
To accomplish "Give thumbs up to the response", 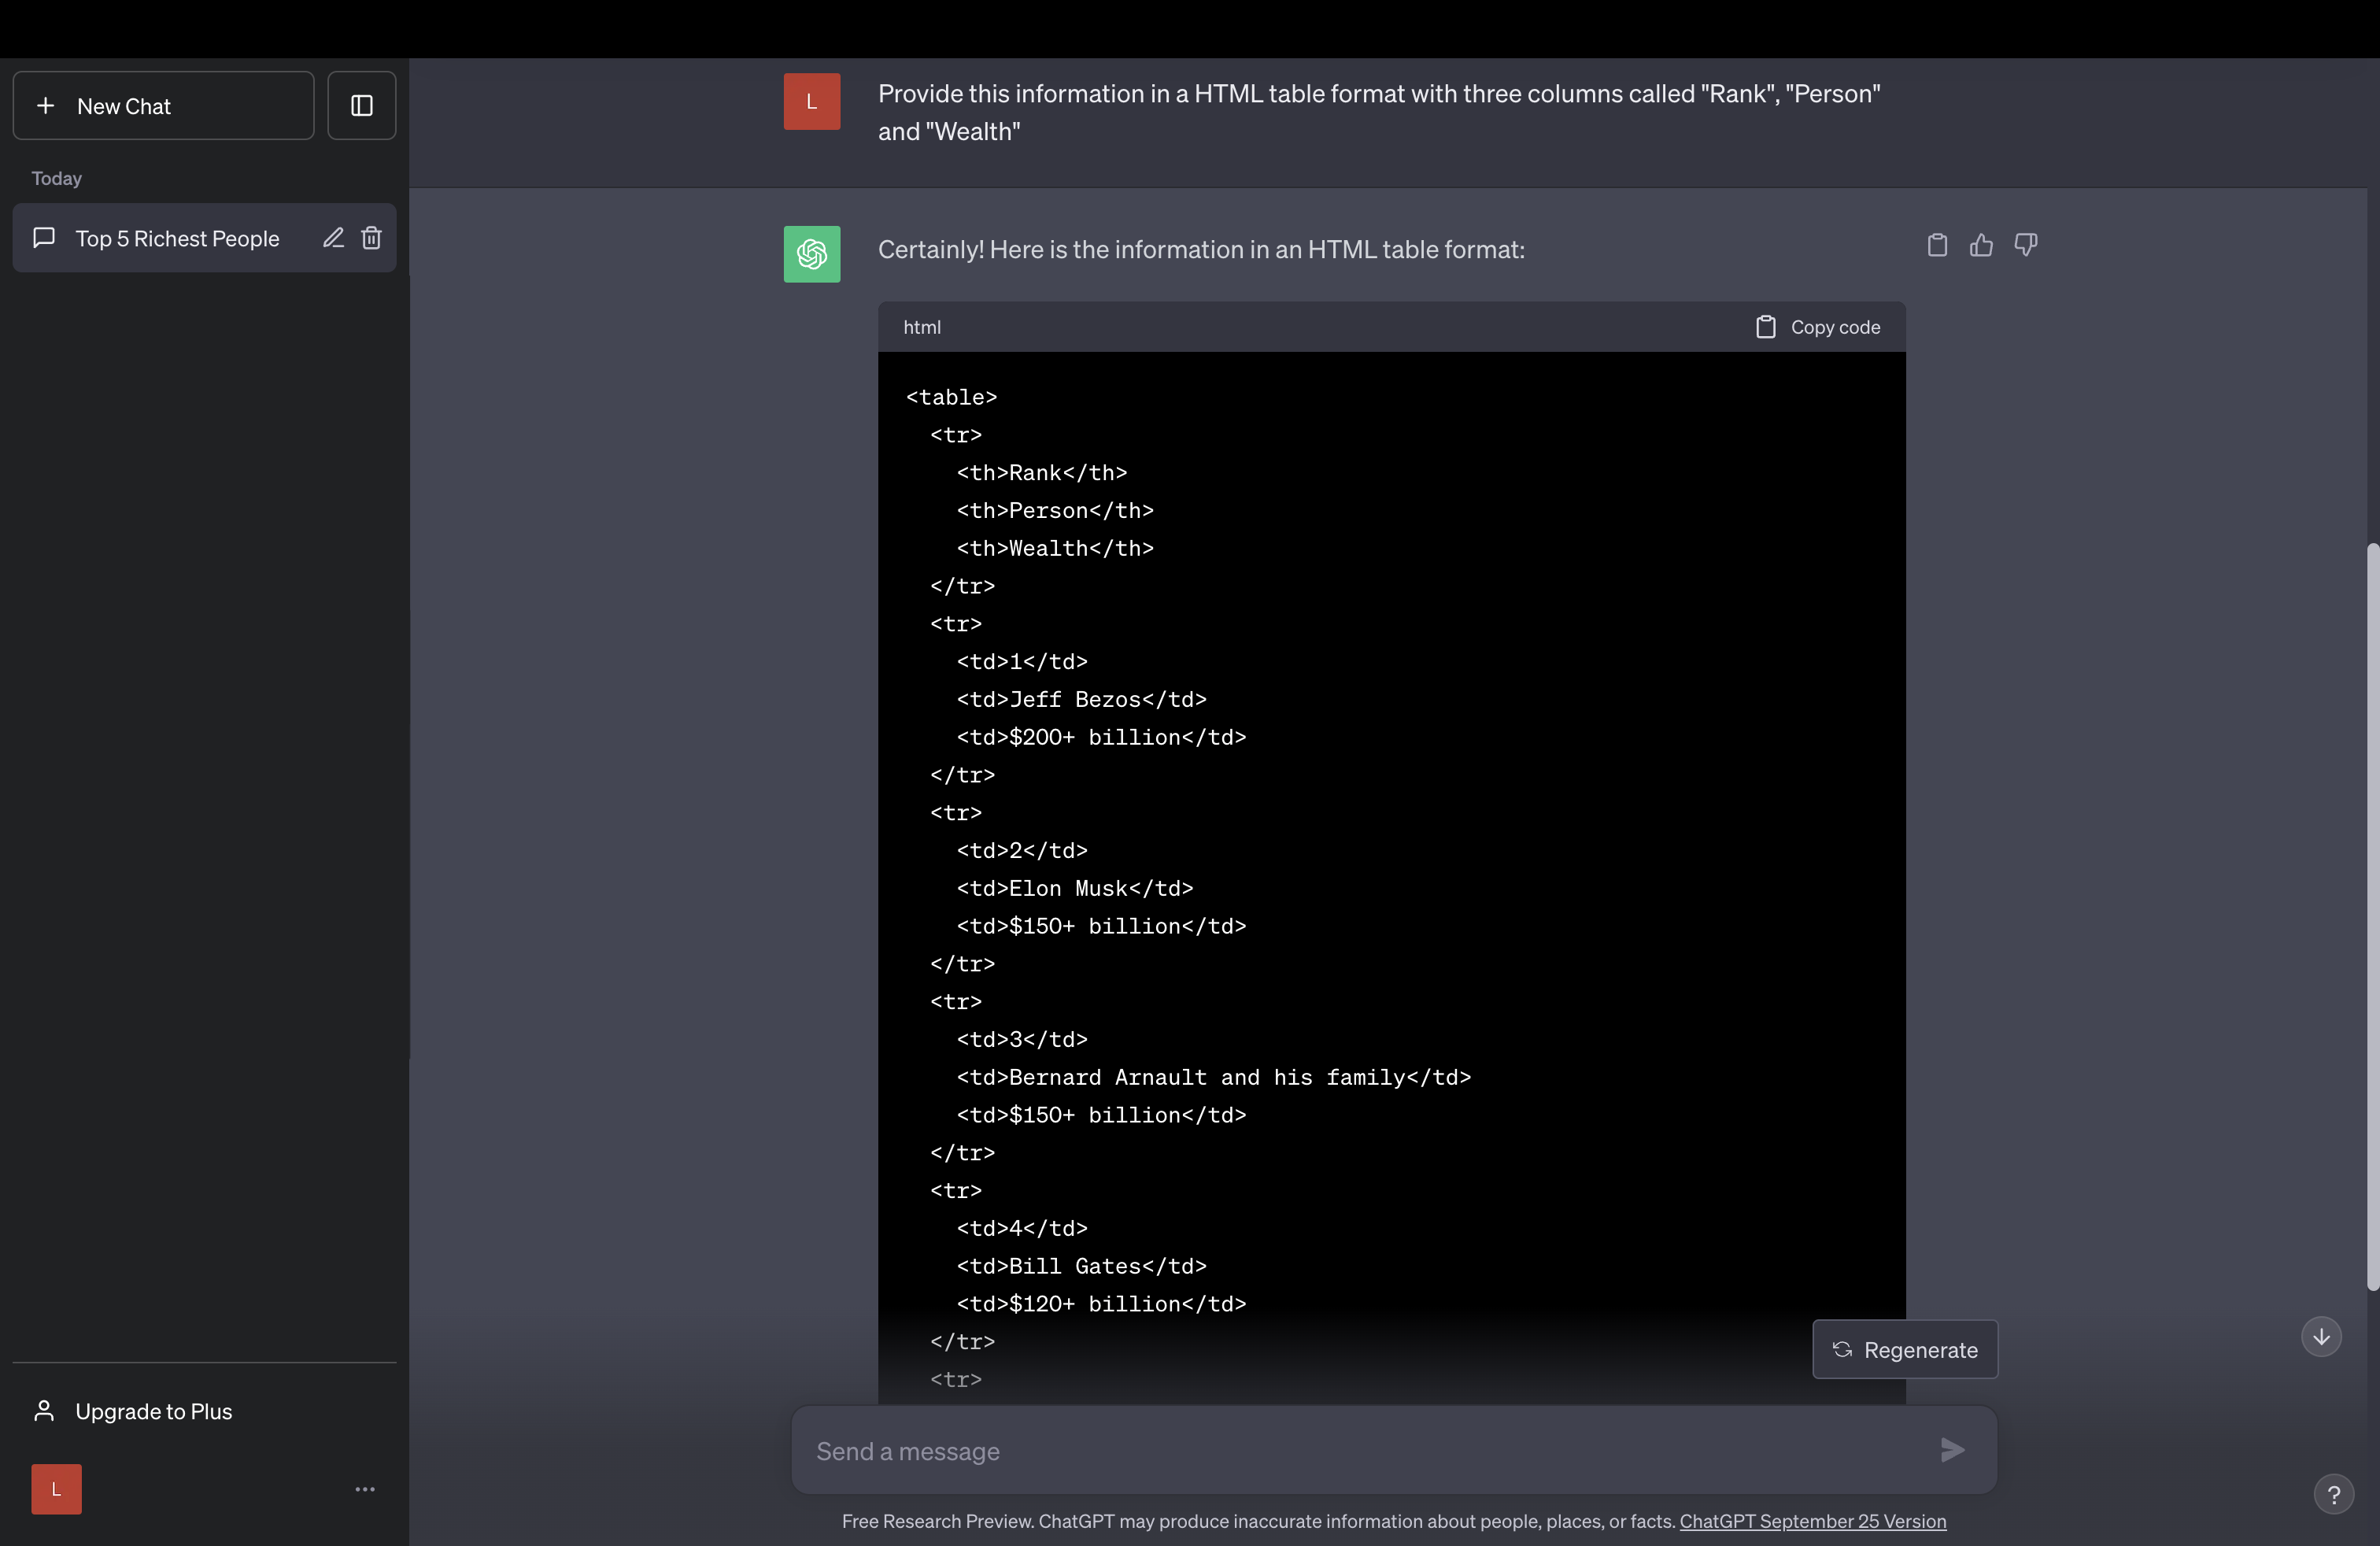I will (1981, 245).
